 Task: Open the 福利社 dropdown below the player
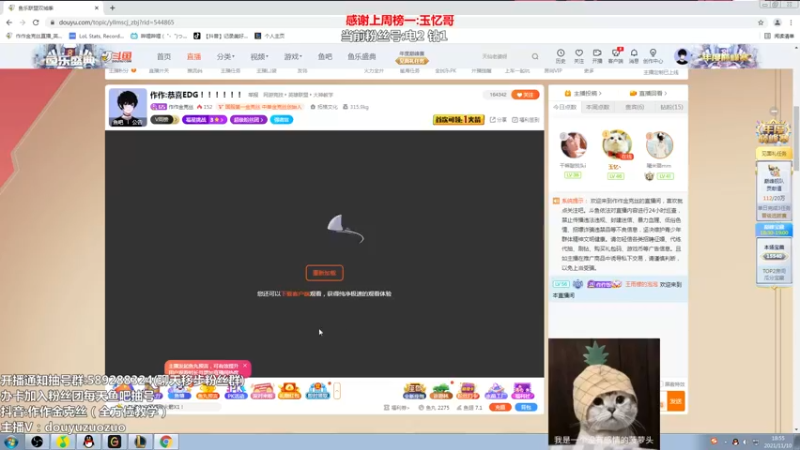[x=396, y=408]
